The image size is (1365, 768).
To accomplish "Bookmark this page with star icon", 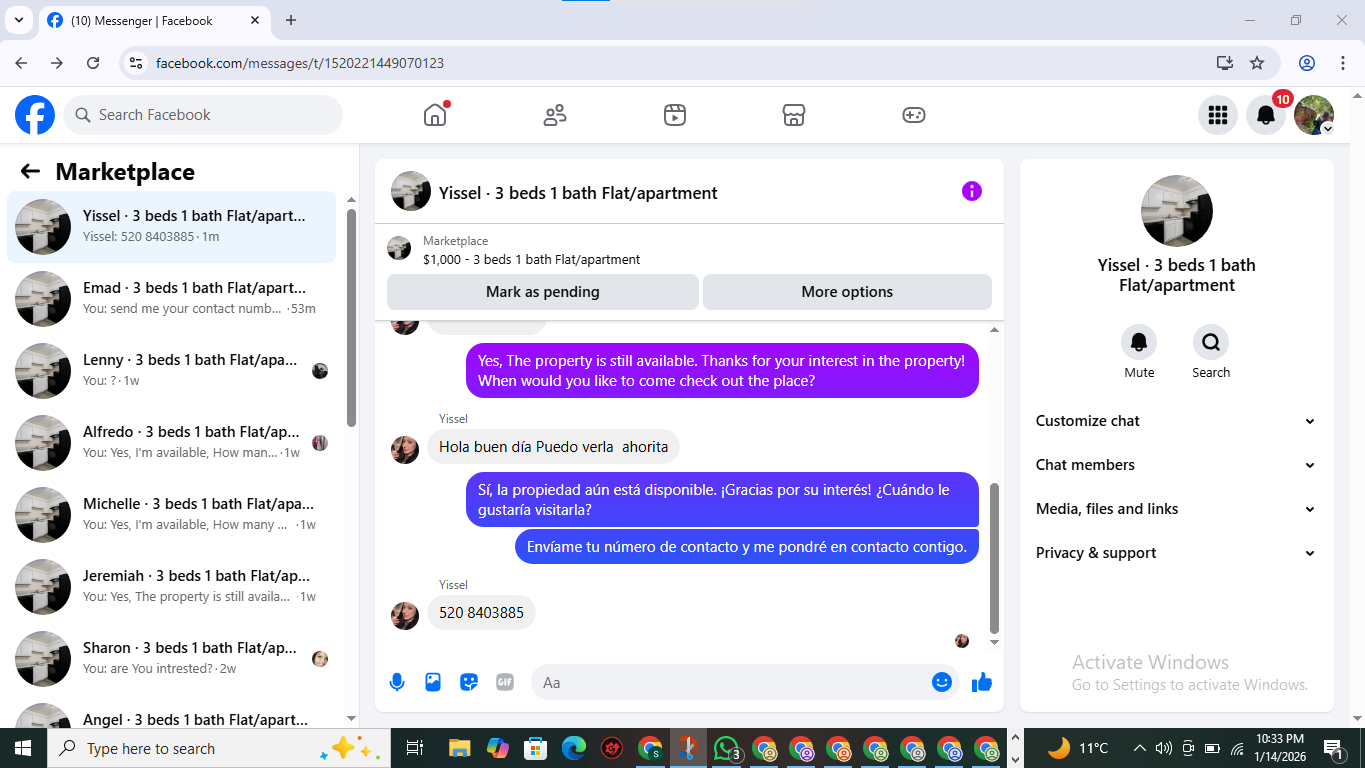I will point(1257,63).
